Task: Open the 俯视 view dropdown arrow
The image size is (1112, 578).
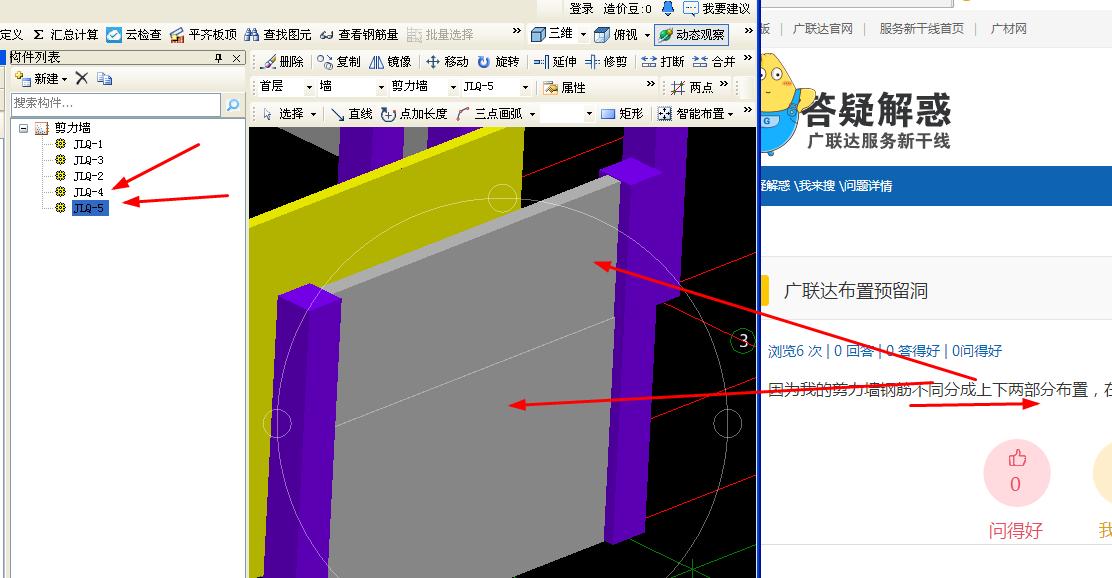Action: (647, 35)
